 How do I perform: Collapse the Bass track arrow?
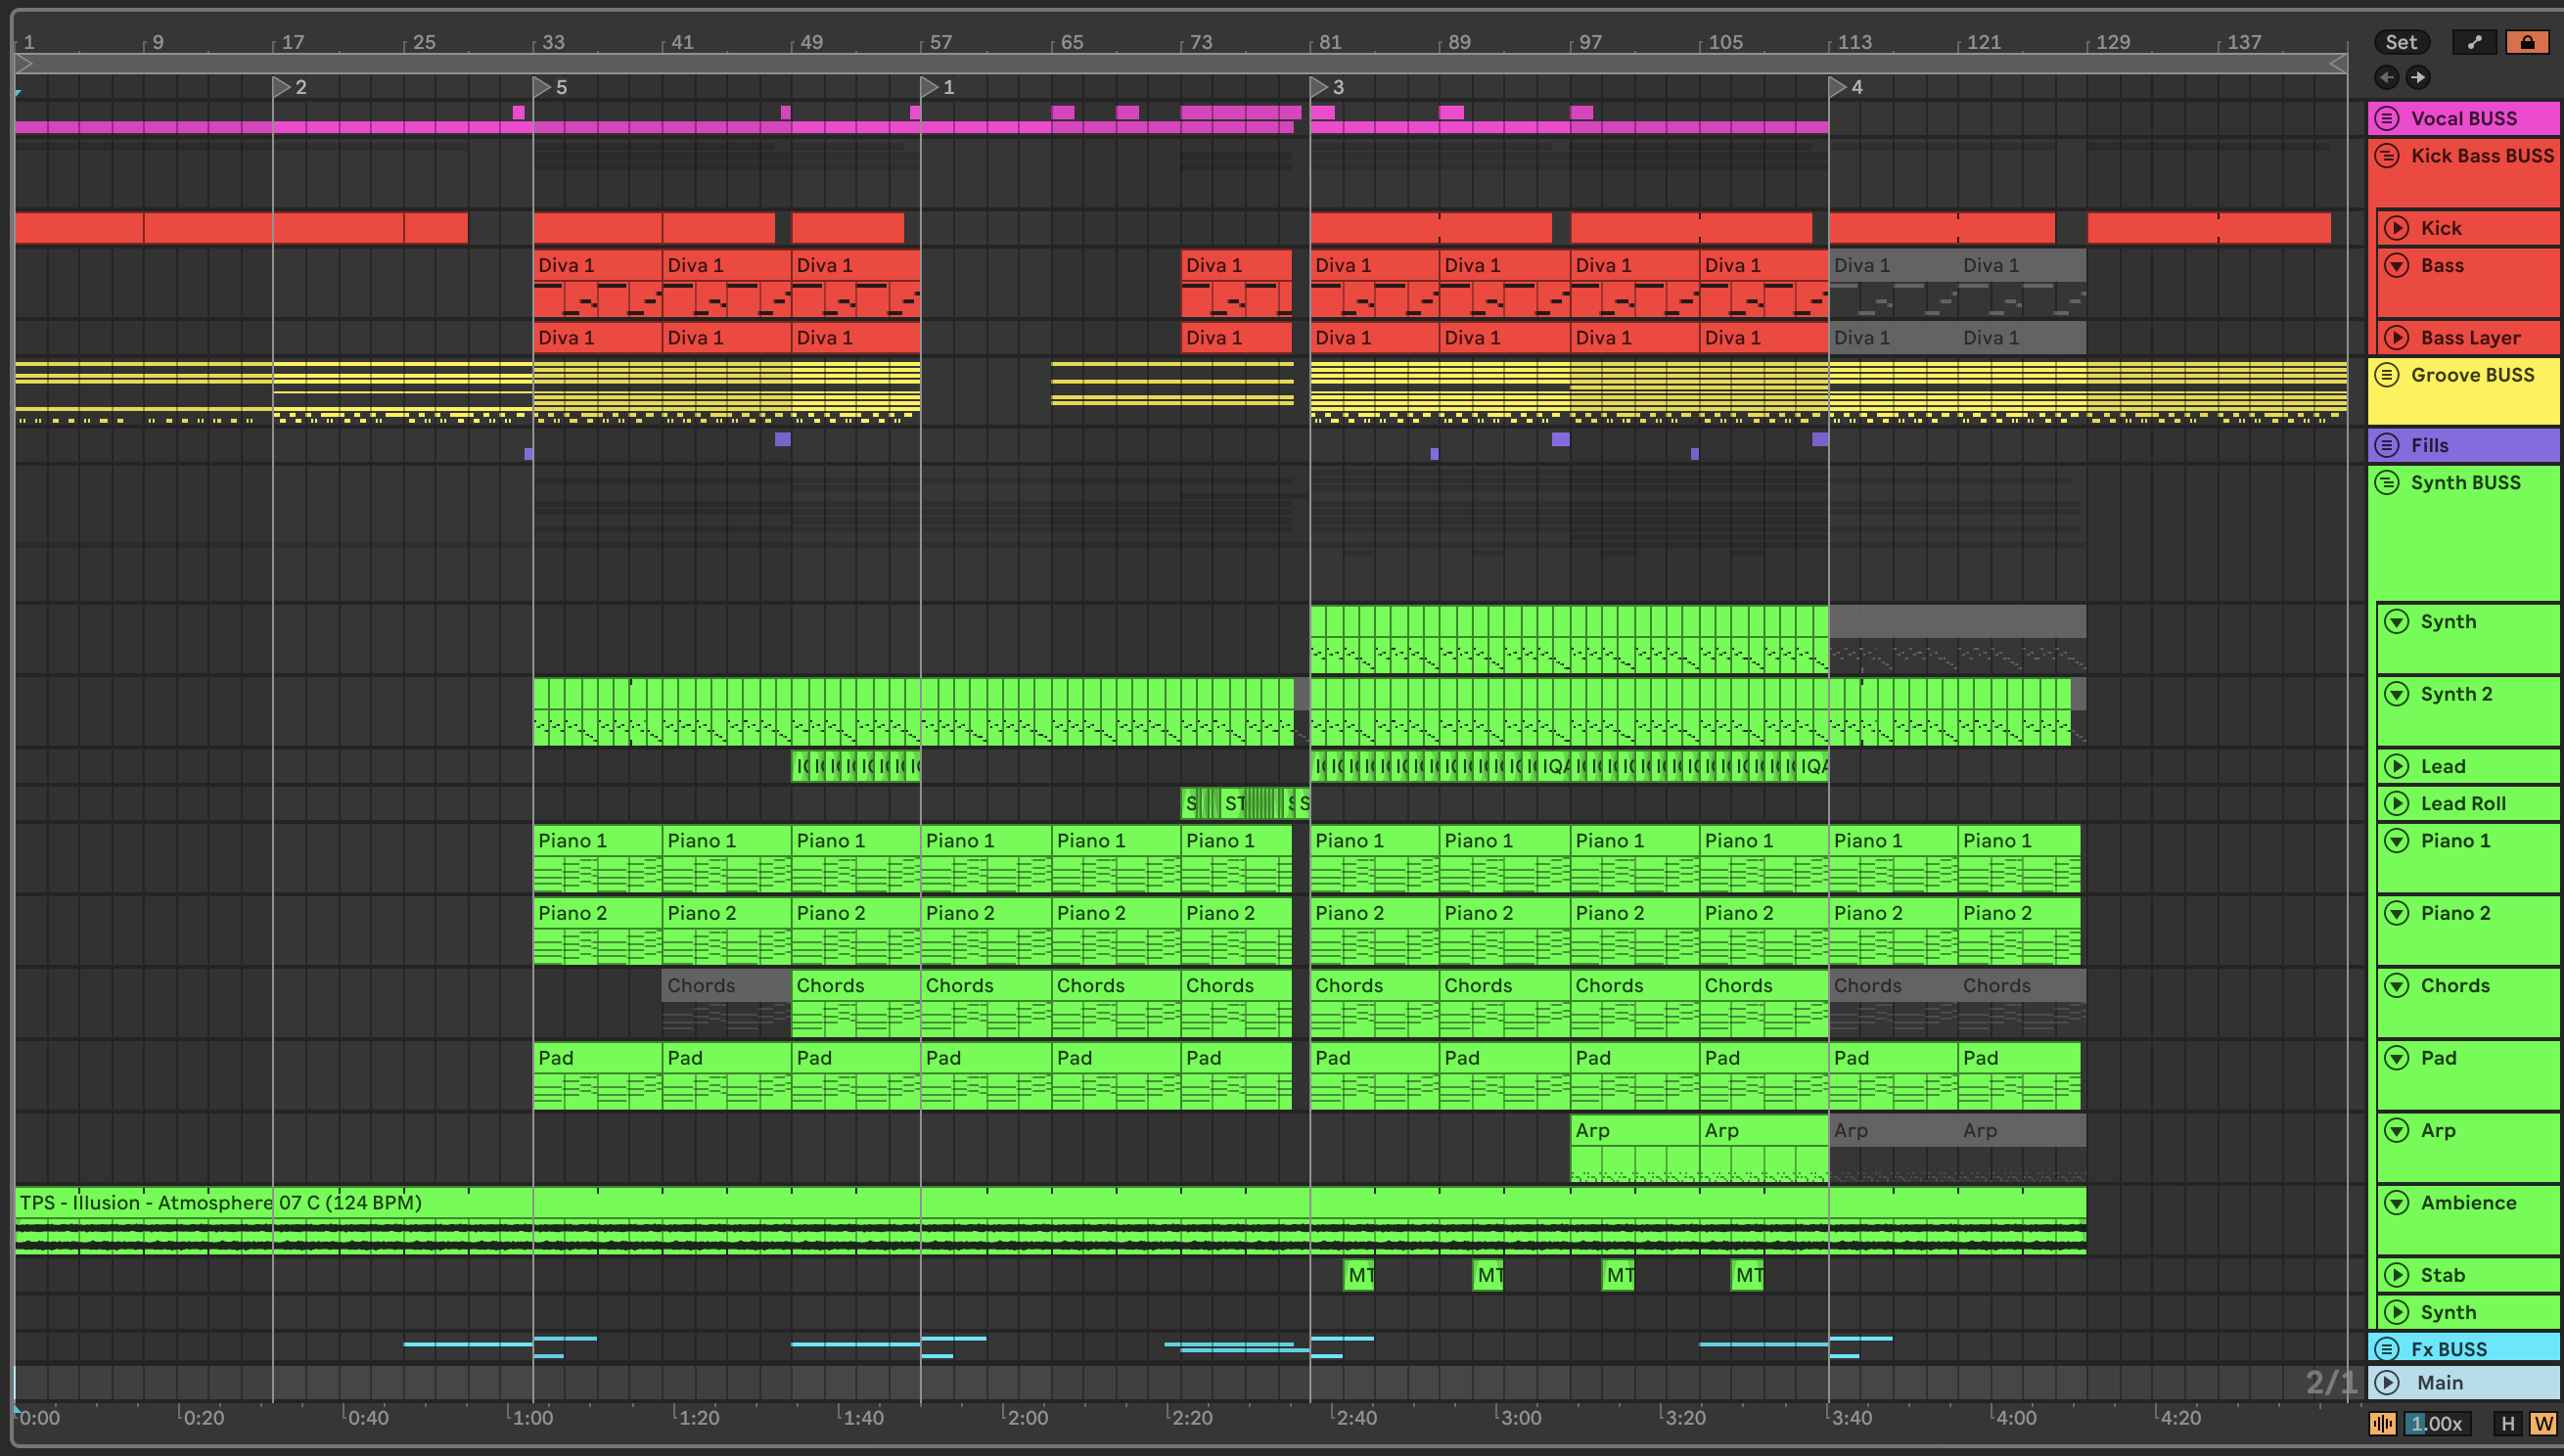(x=2397, y=265)
